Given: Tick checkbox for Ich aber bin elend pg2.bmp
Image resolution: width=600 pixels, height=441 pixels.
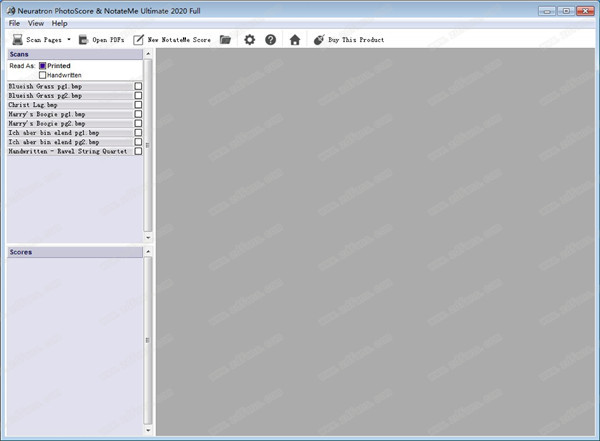Looking at the screenshot, I should pos(138,142).
